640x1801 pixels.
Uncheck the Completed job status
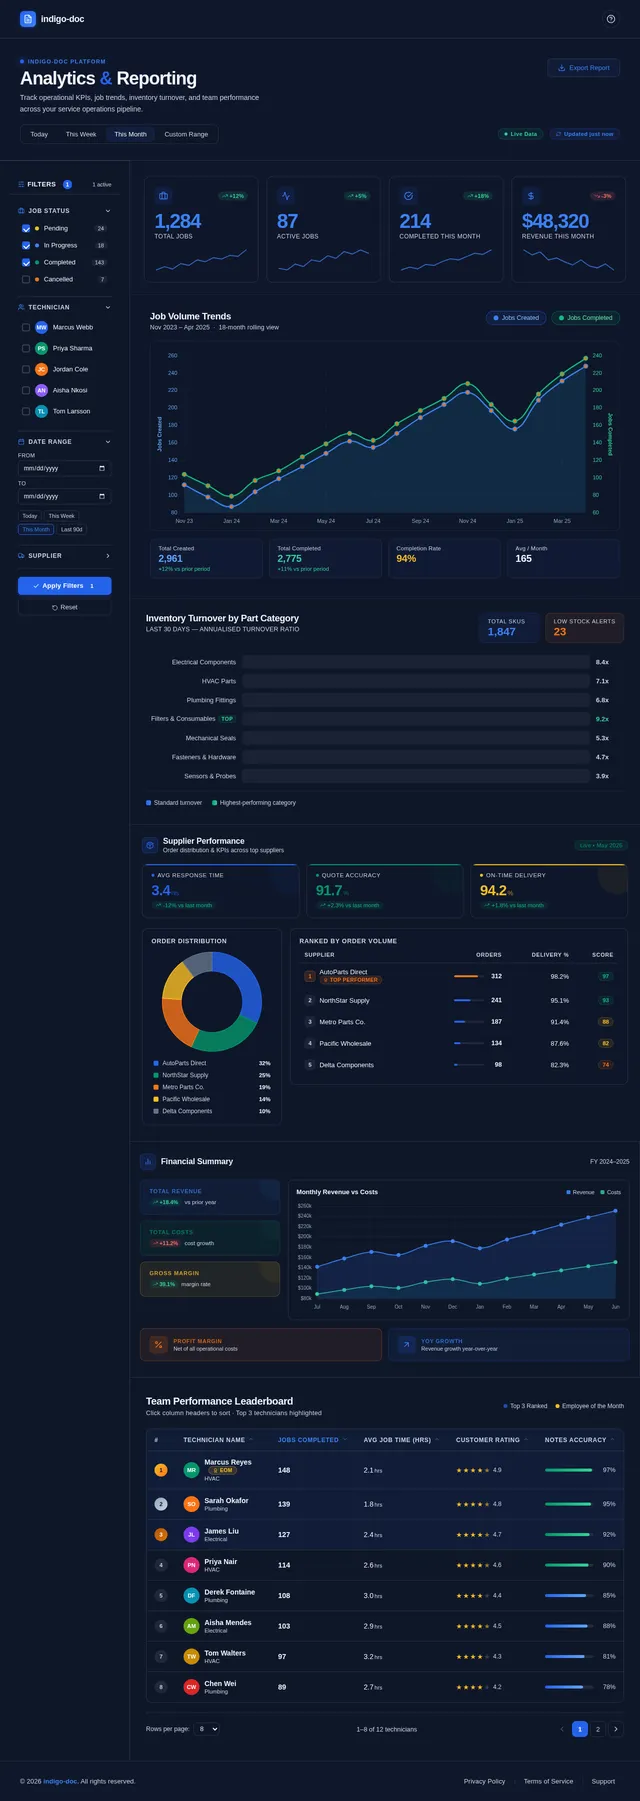26,262
